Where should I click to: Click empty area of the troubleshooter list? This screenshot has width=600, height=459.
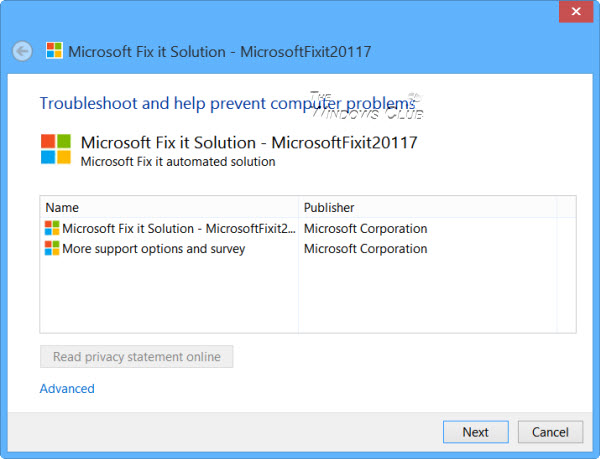pos(308,295)
